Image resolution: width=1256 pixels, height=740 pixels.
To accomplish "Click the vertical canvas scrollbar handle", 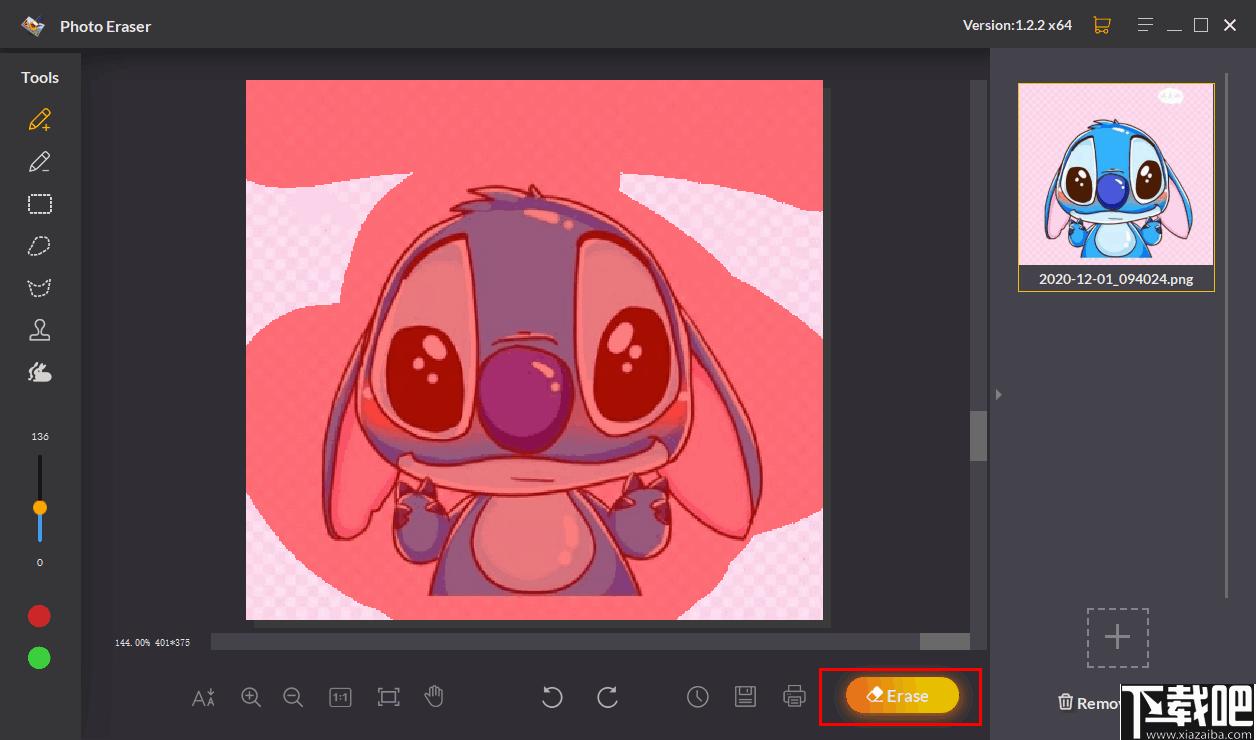I will [x=978, y=437].
